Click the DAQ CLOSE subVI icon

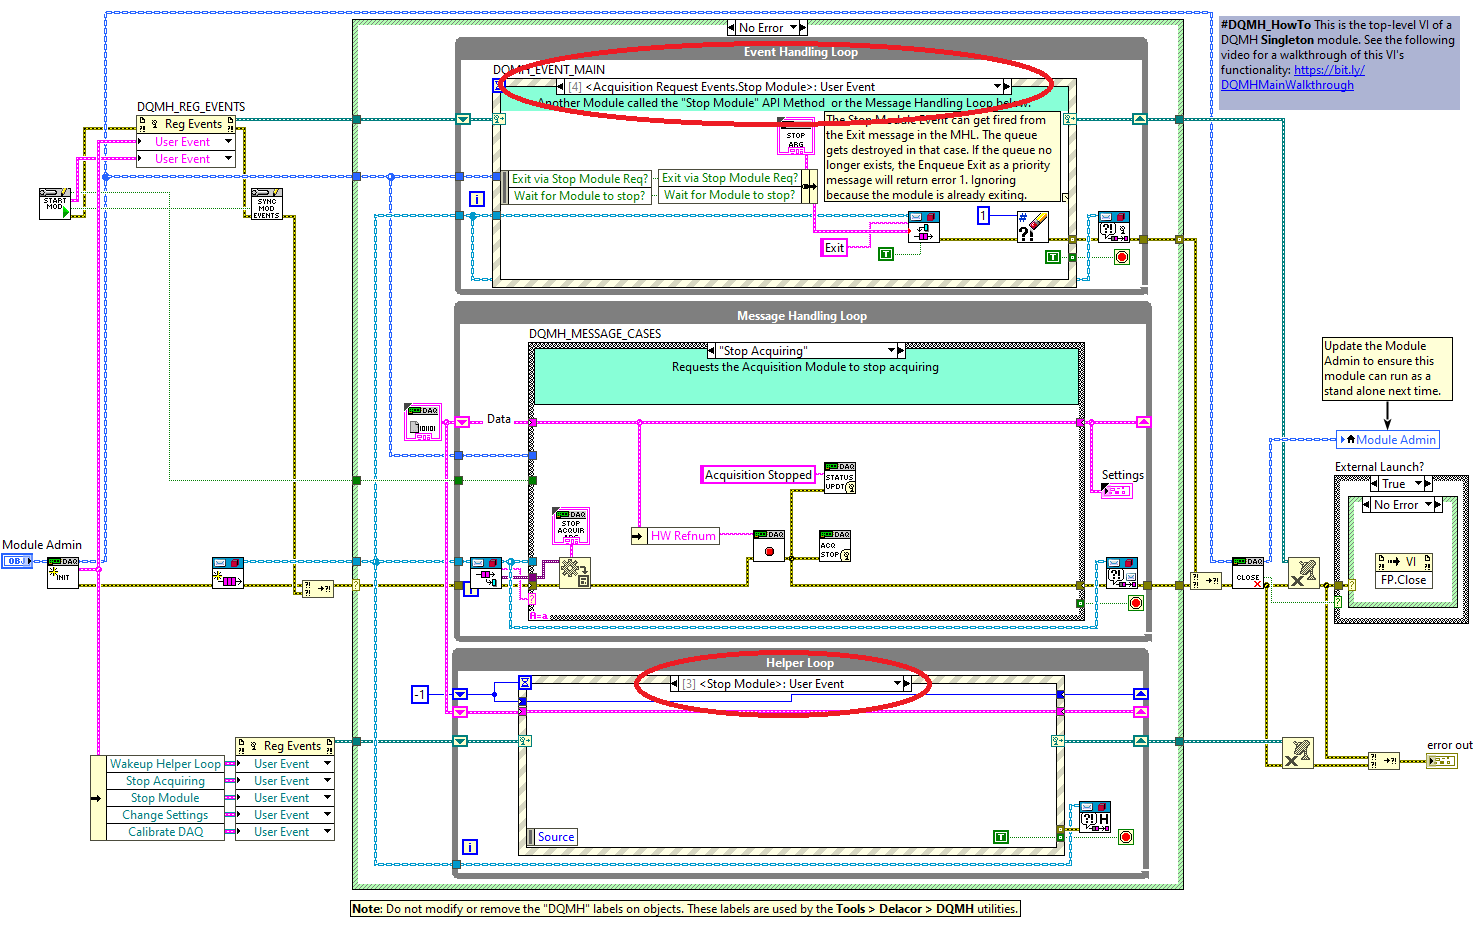1249,570
